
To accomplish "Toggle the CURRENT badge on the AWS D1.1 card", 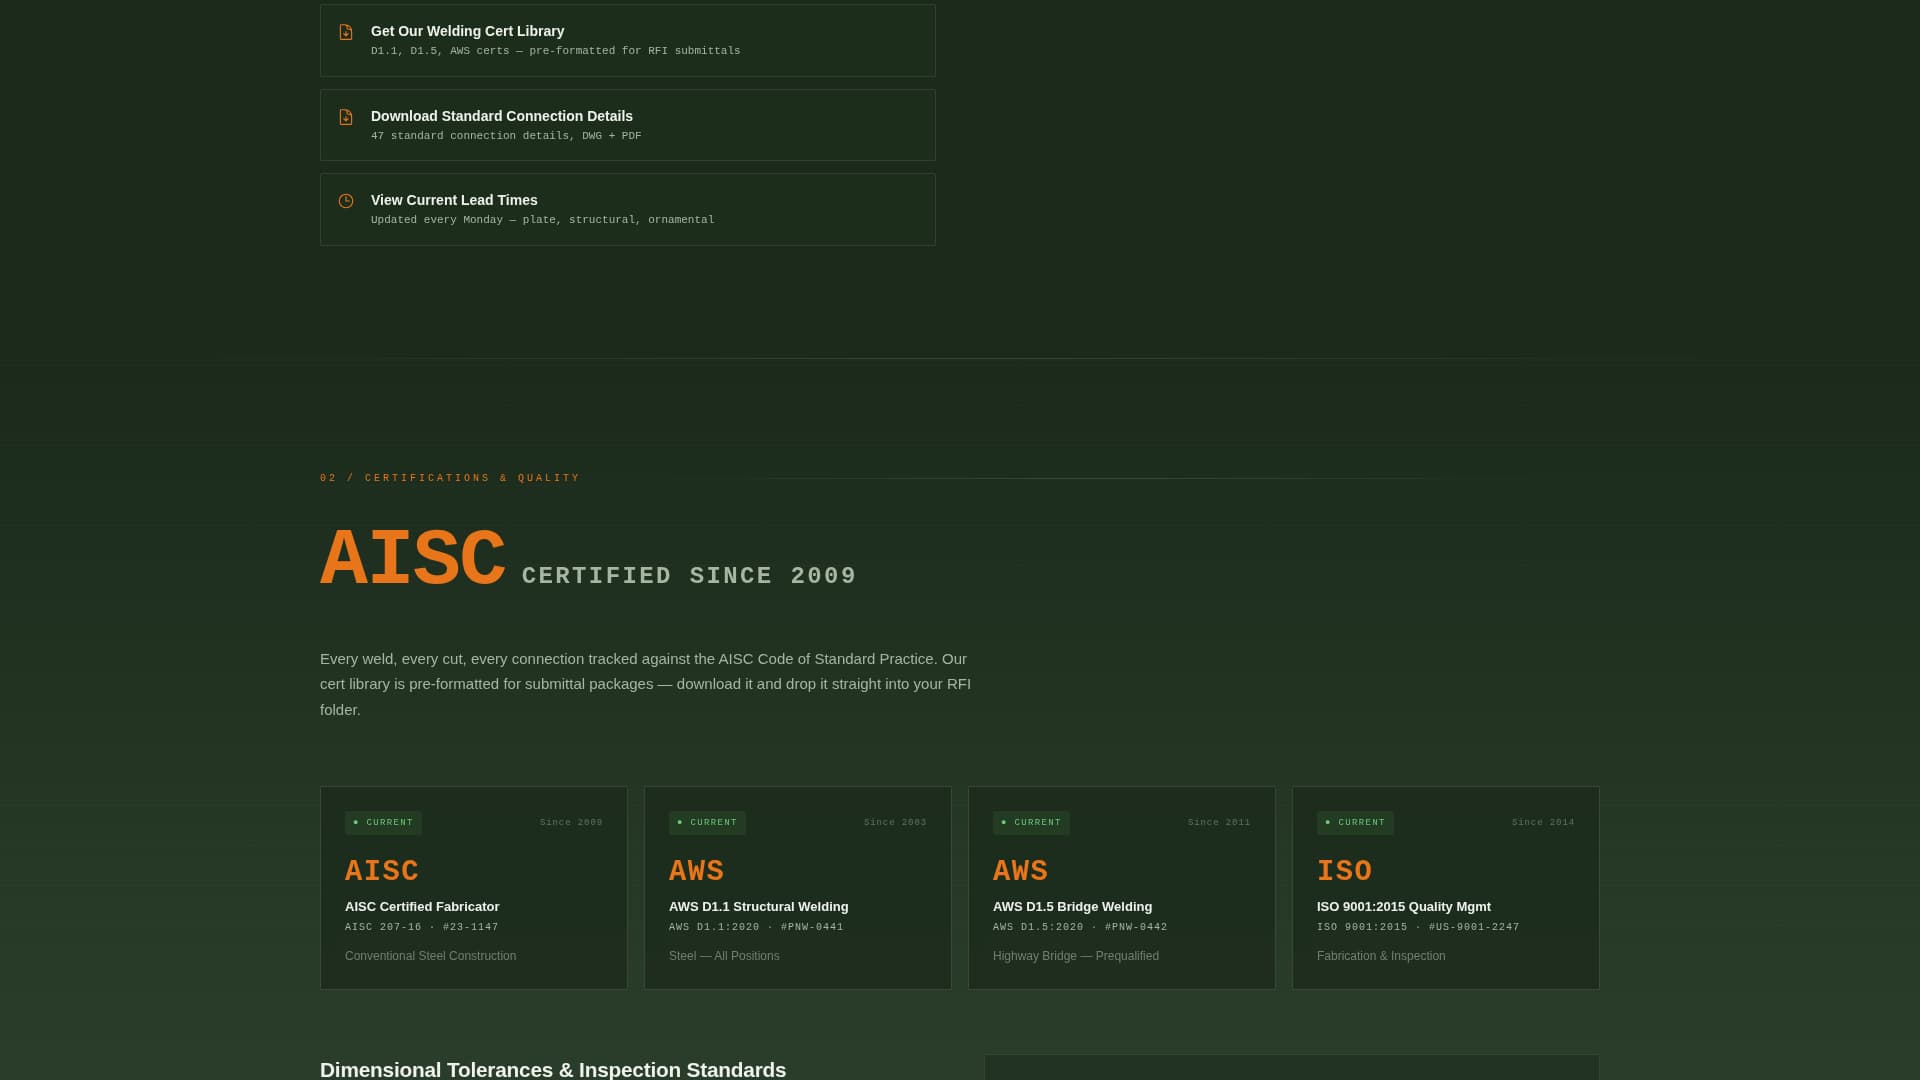I will [708, 822].
